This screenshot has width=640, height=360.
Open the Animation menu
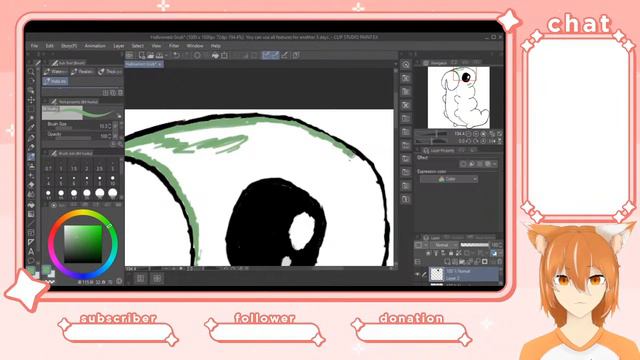click(x=95, y=46)
